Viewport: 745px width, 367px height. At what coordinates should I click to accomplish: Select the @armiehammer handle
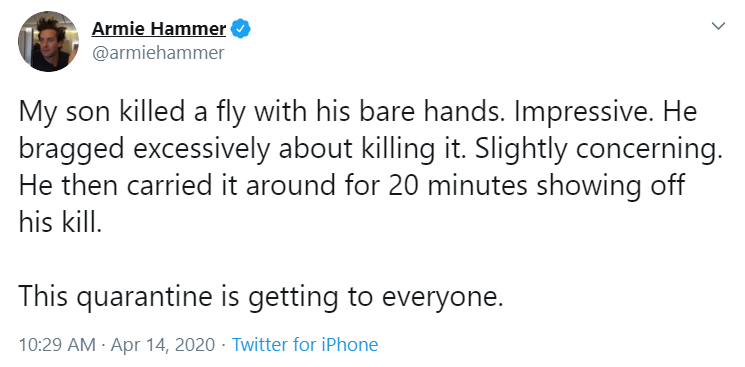[x=157, y=53]
